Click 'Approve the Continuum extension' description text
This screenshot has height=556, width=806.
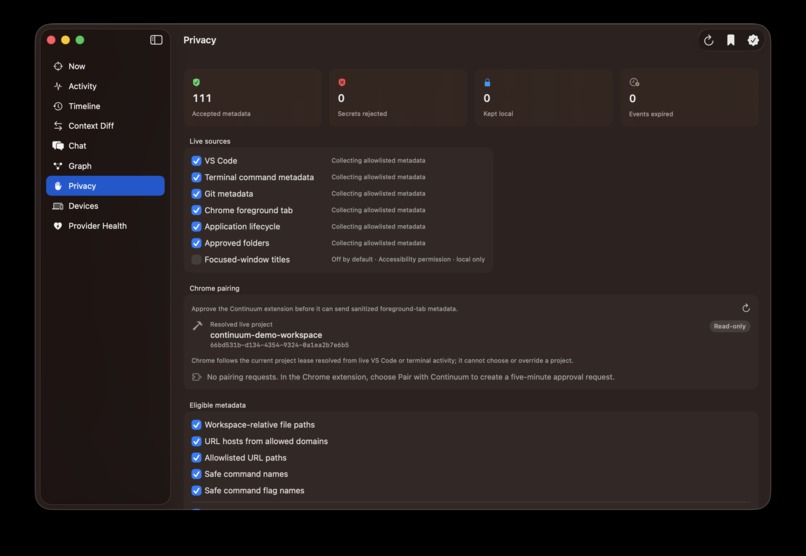point(324,309)
